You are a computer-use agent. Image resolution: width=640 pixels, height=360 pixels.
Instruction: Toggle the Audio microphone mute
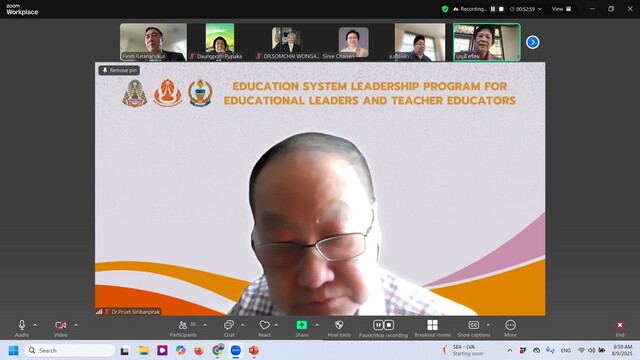(x=22, y=329)
